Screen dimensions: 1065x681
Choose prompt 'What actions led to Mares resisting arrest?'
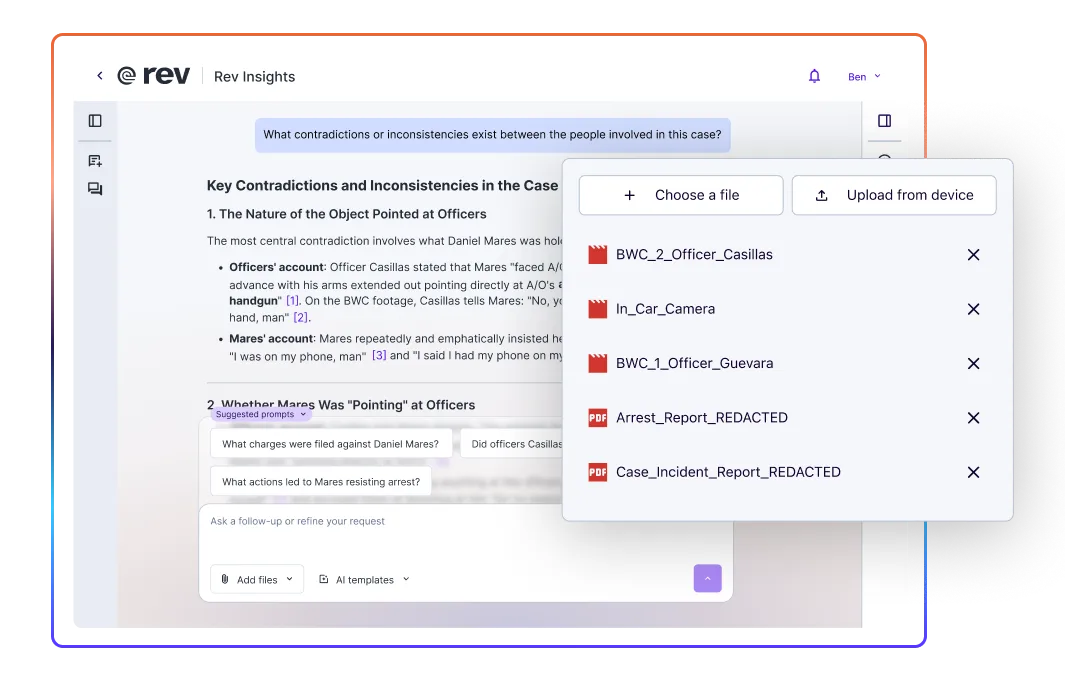click(321, 482)
